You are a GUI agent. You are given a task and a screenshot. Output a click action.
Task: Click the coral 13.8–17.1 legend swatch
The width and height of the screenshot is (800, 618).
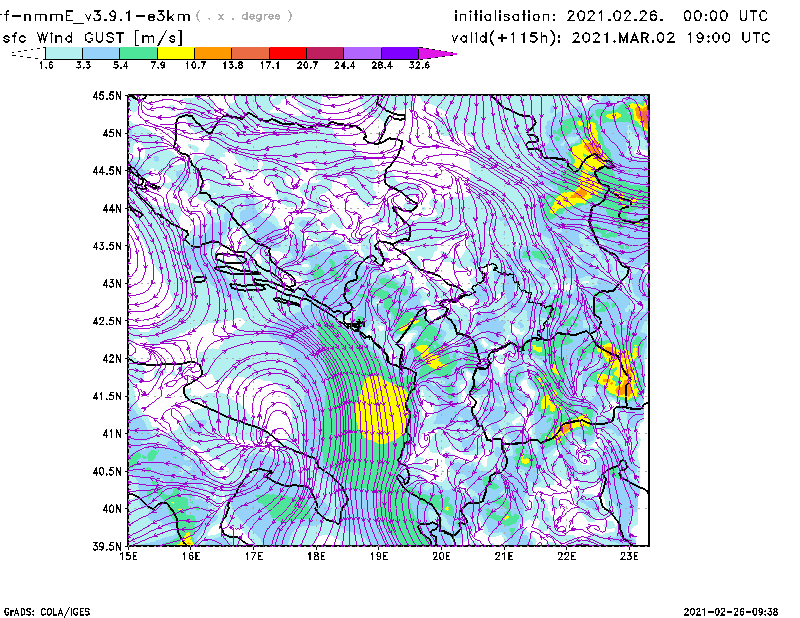251,53
